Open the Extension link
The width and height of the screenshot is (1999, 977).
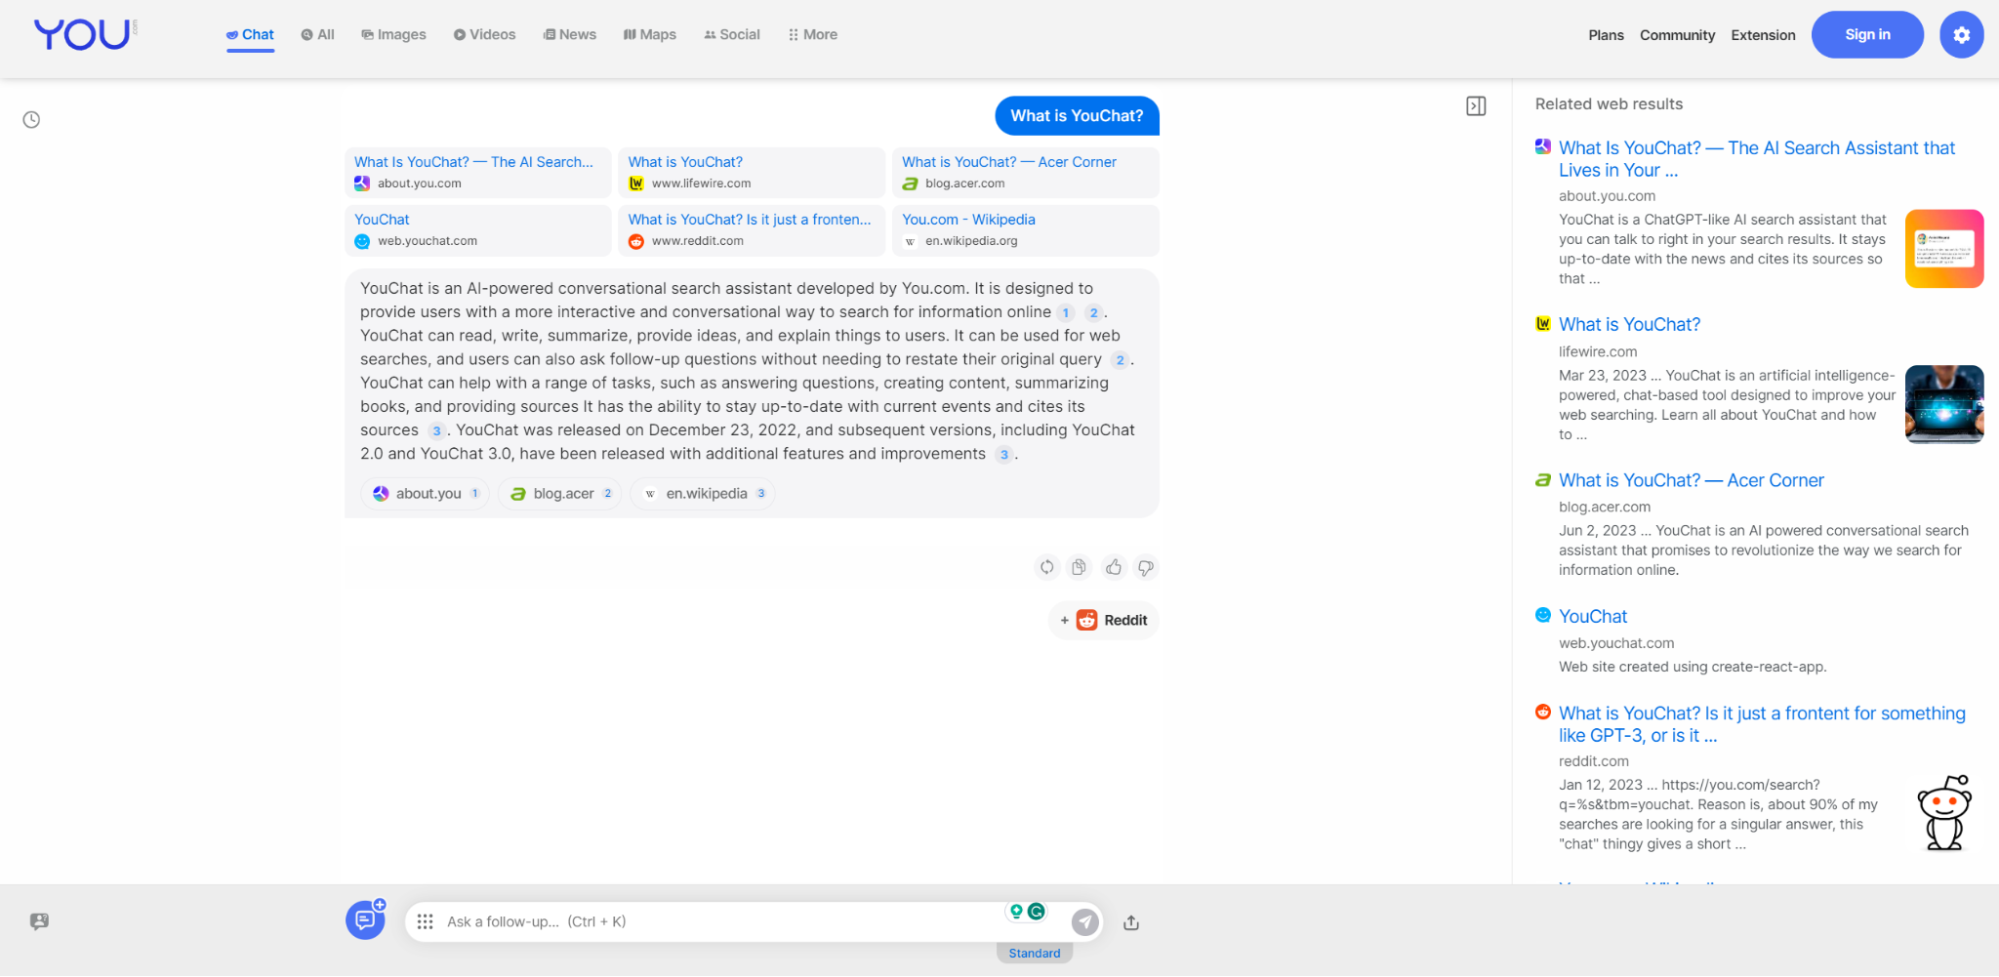1763,35
